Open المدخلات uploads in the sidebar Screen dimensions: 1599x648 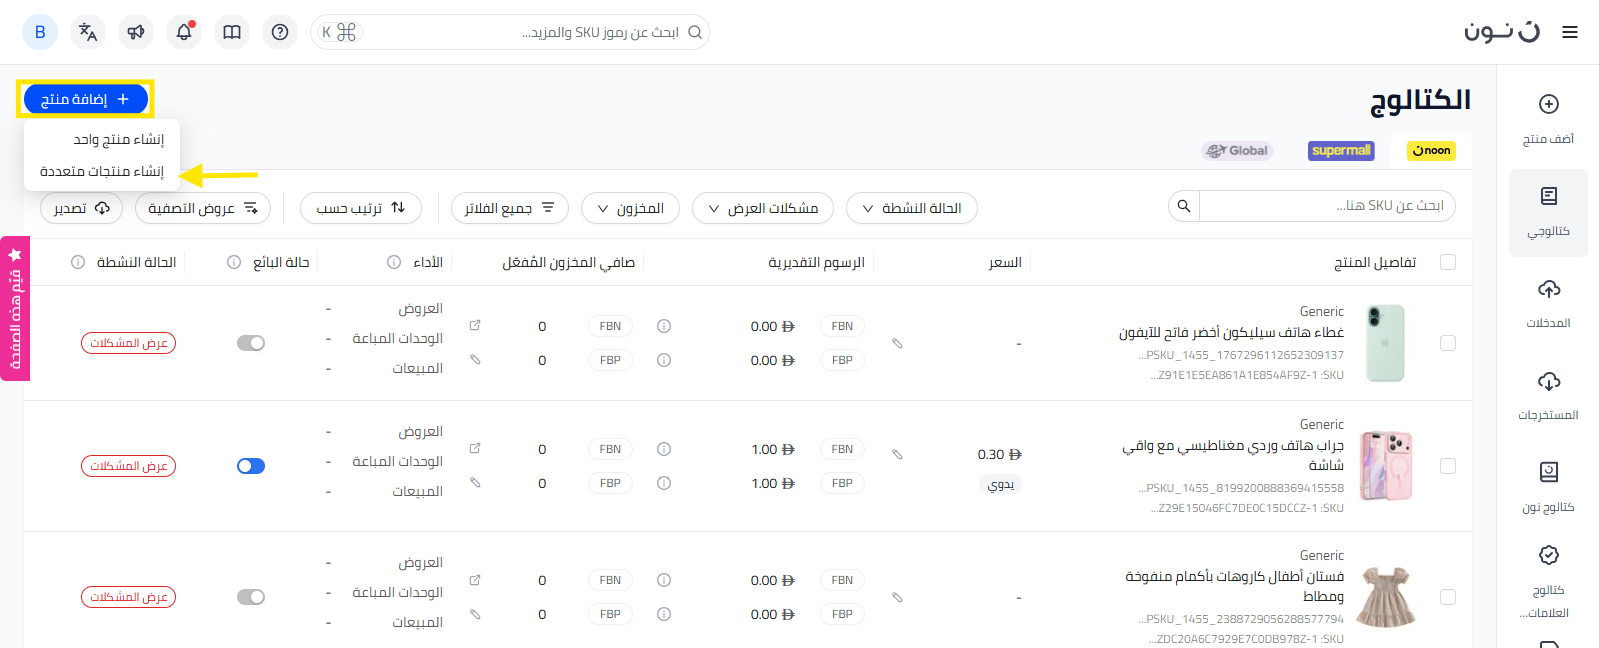[x=1548, y=304]
